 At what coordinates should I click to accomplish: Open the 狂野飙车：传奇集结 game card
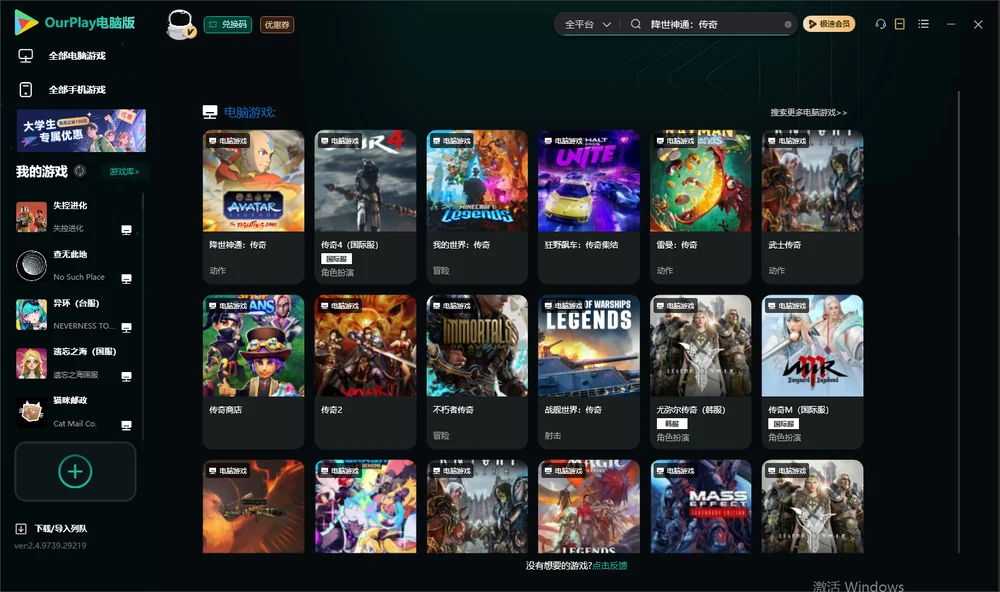click(589, 207)
